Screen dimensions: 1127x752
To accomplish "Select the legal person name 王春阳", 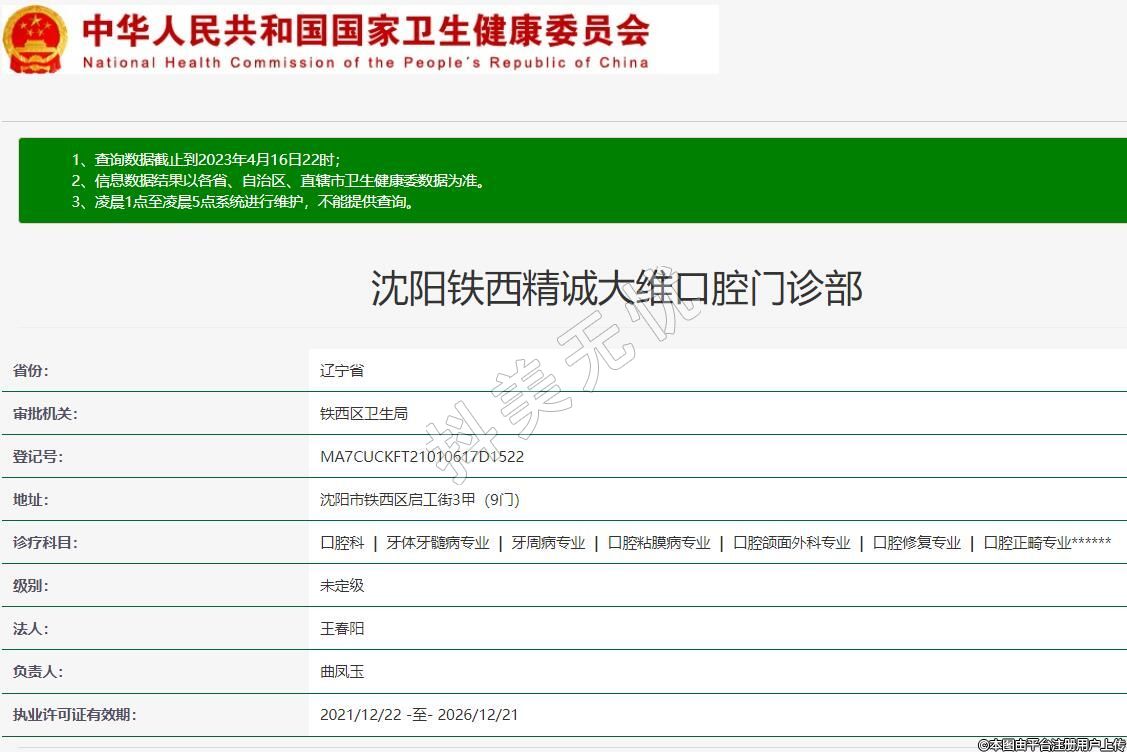I will [342, 629].
